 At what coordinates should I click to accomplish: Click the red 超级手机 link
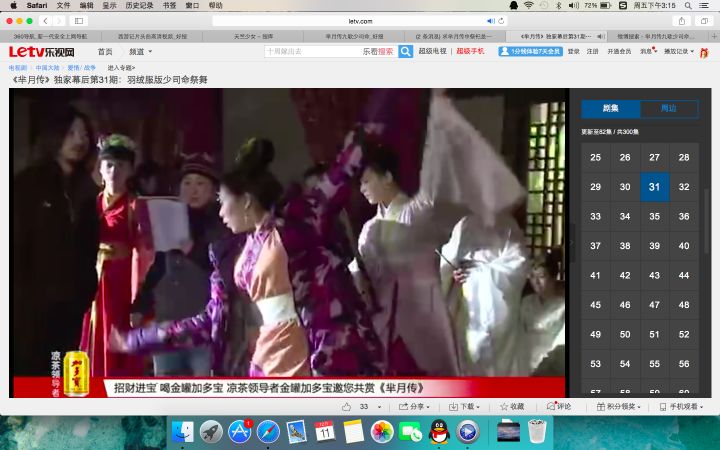click(470, 51)
